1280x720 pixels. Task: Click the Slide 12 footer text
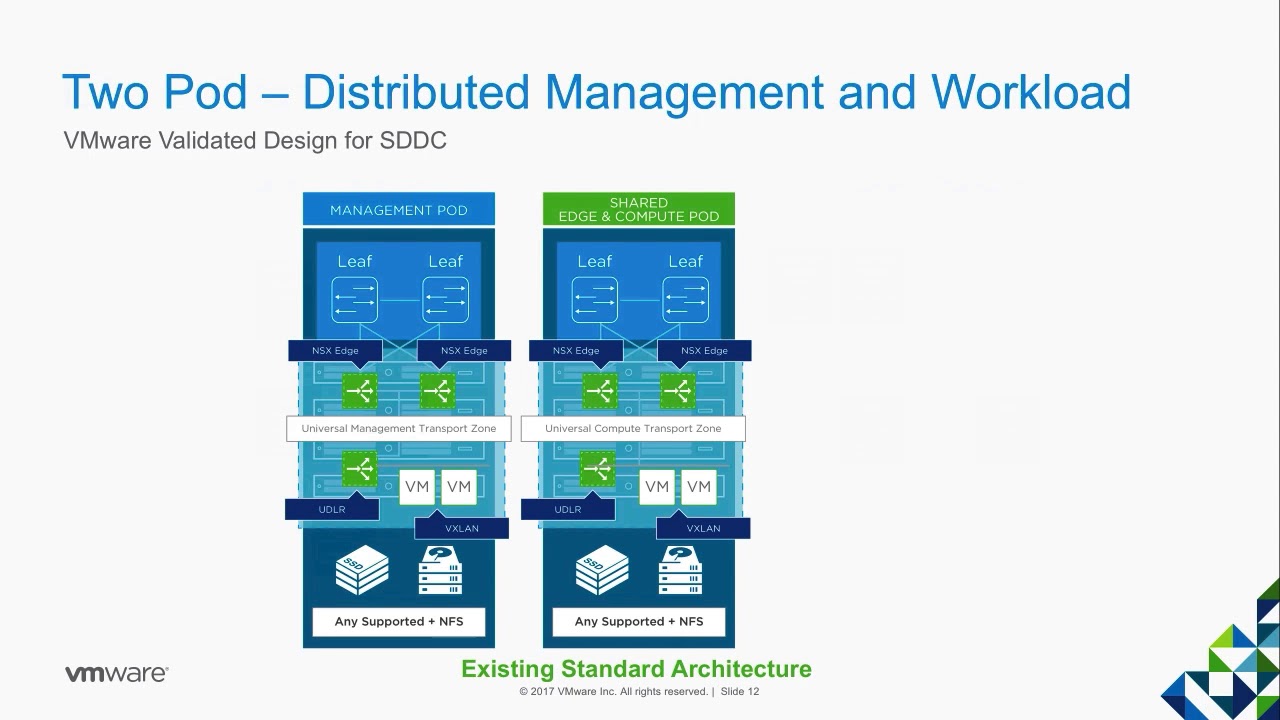pos(740,692)
